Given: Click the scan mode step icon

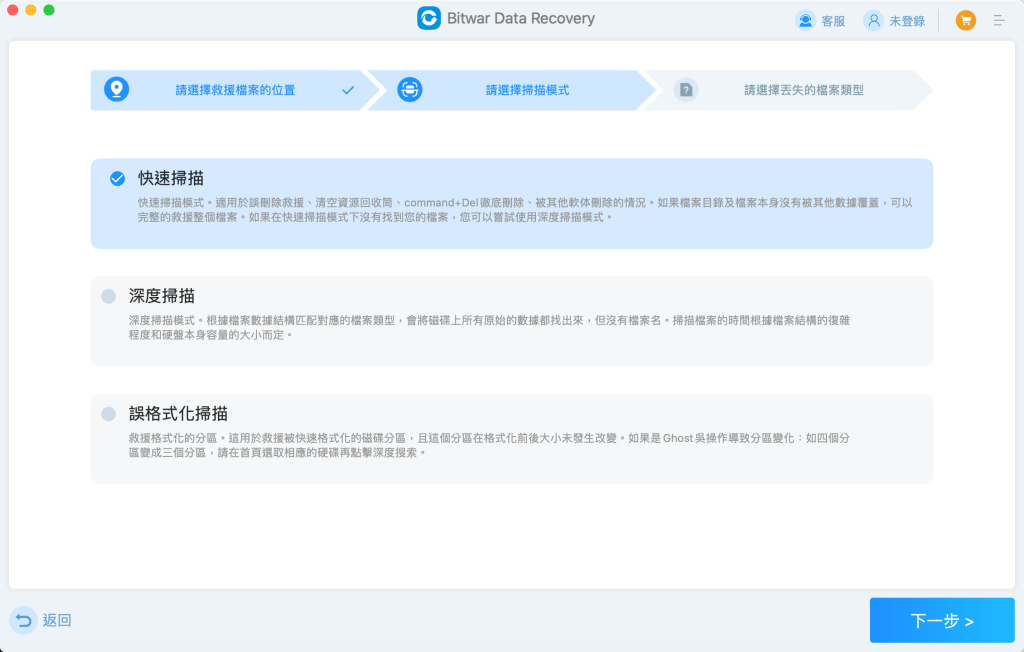Looking at the screenshot, I should [409, 90].
